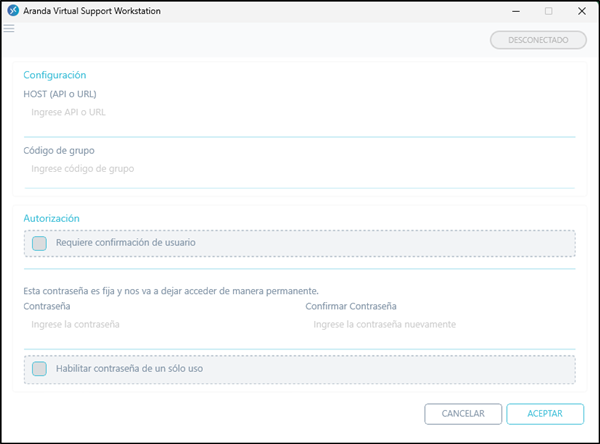Click the Configuración section heading
The height and width of the screenshot is (444, 600).
[x=55, y=75]
